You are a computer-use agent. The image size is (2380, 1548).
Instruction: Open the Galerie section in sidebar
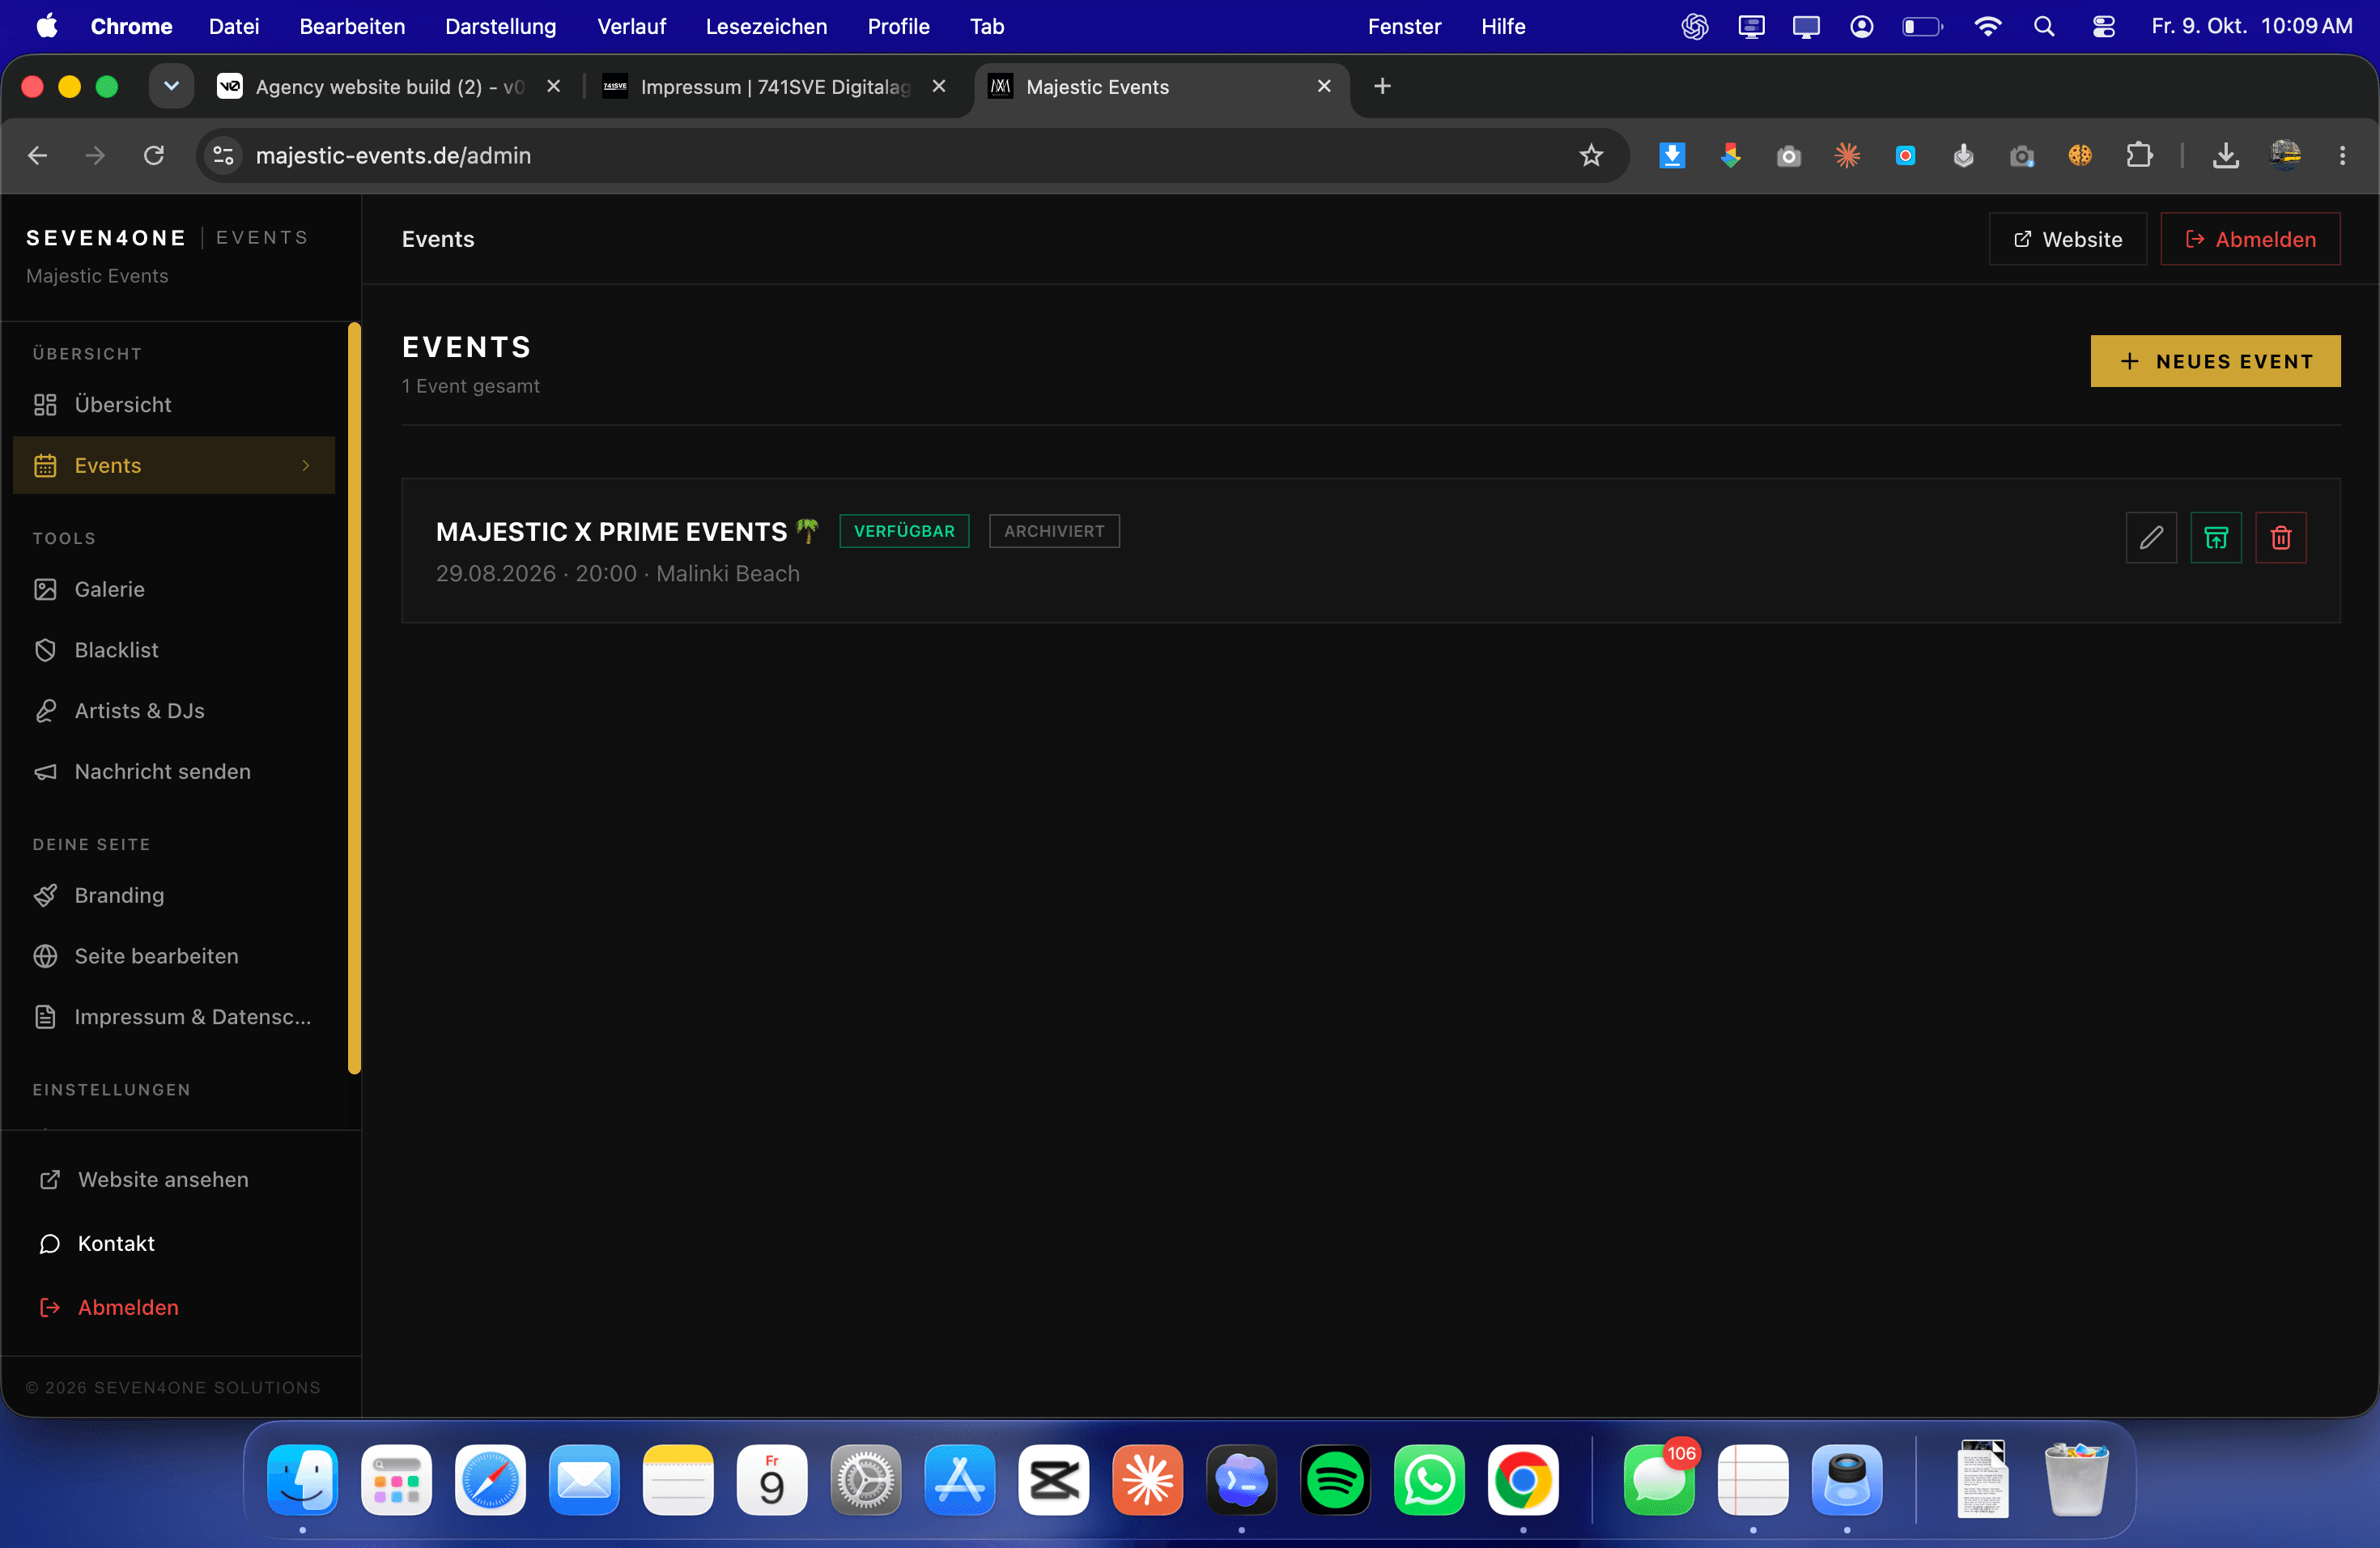pyautogui.click(x=174, y=589)
